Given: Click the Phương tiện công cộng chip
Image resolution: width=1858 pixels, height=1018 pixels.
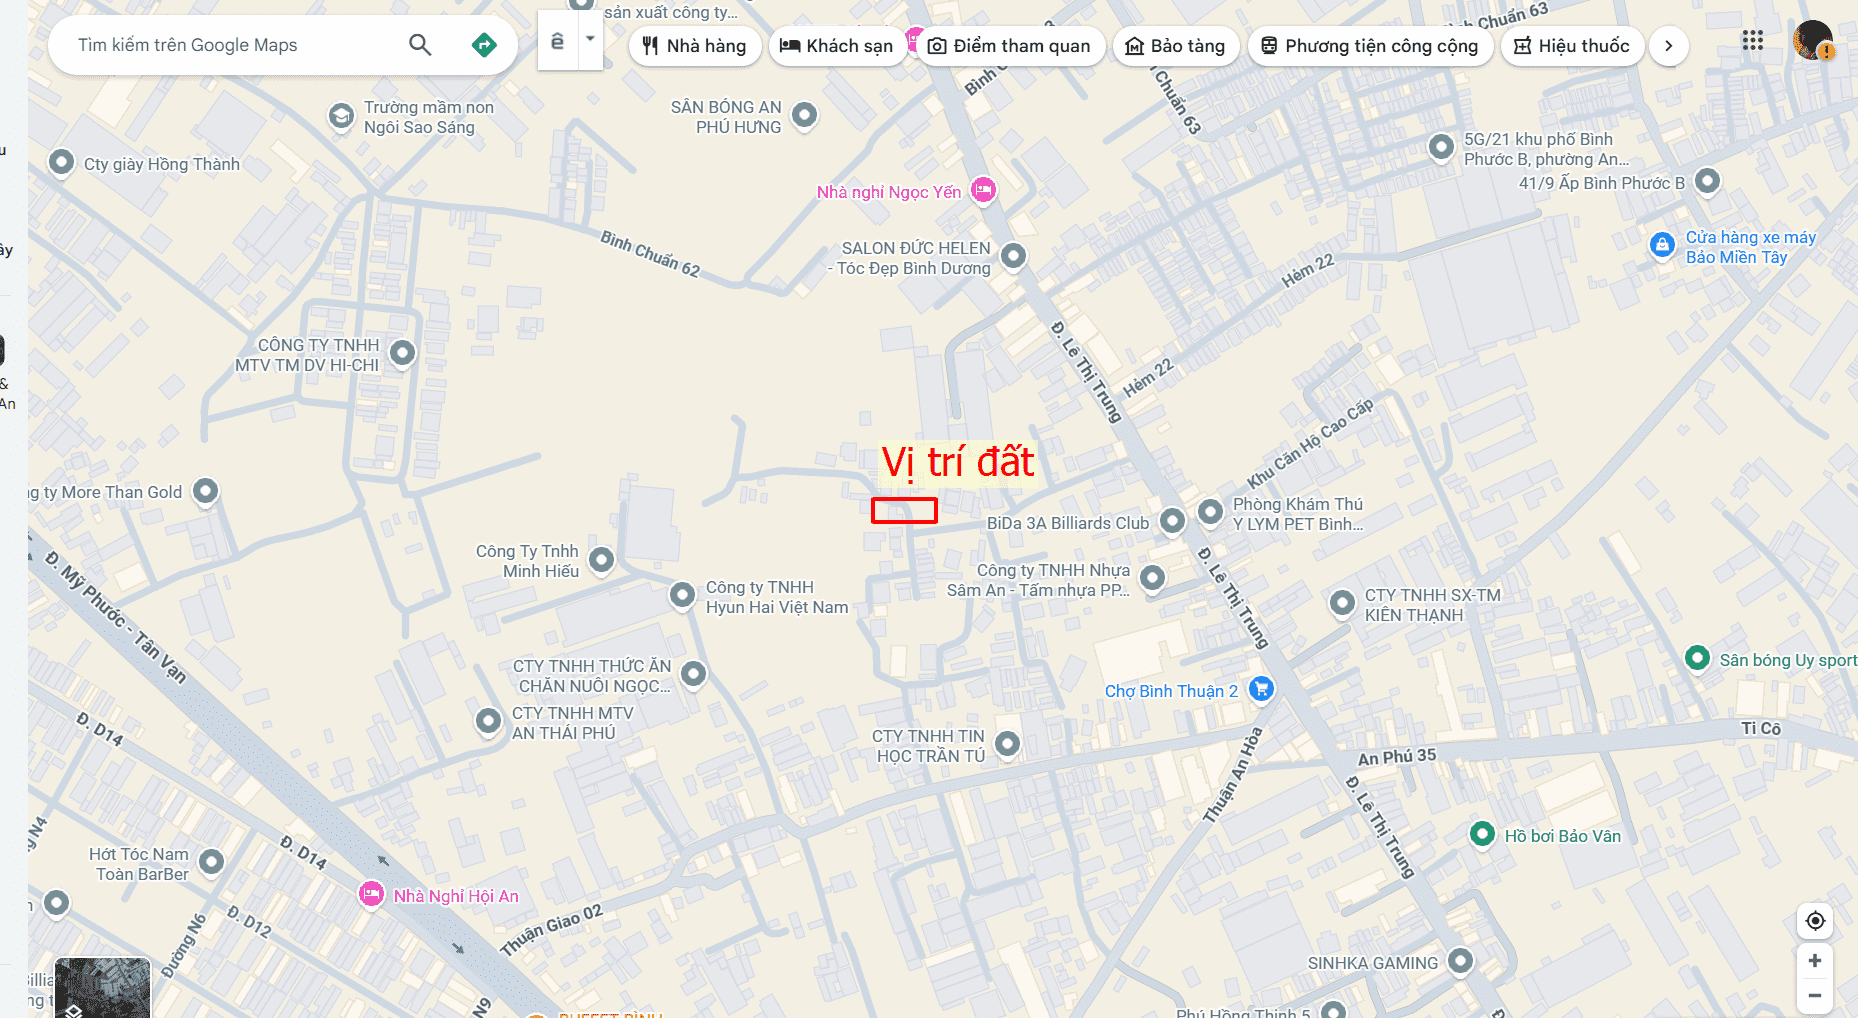Looking at the screenshot, I should coord(1370,46).
